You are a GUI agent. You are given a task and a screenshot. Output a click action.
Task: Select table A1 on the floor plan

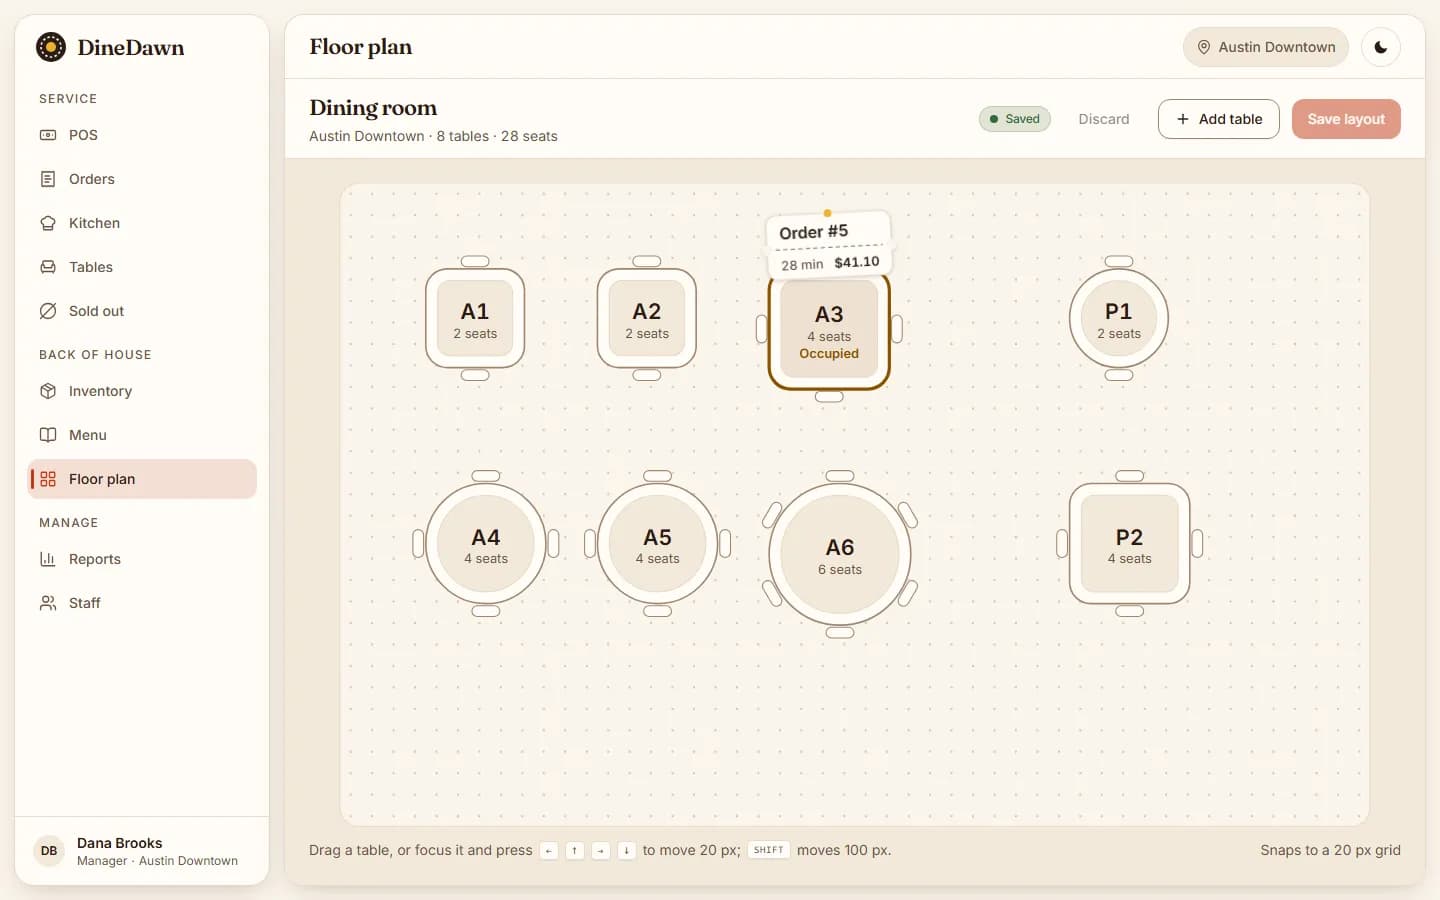click(x=475, y=319)
